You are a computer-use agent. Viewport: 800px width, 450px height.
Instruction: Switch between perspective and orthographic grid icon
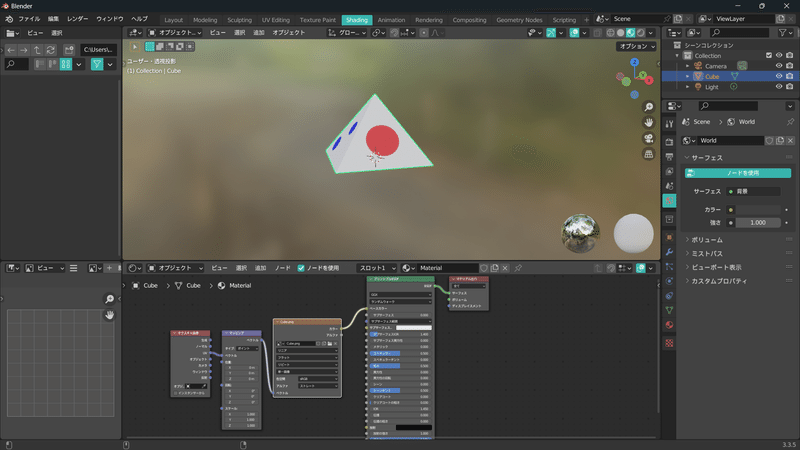coord(648,154)
